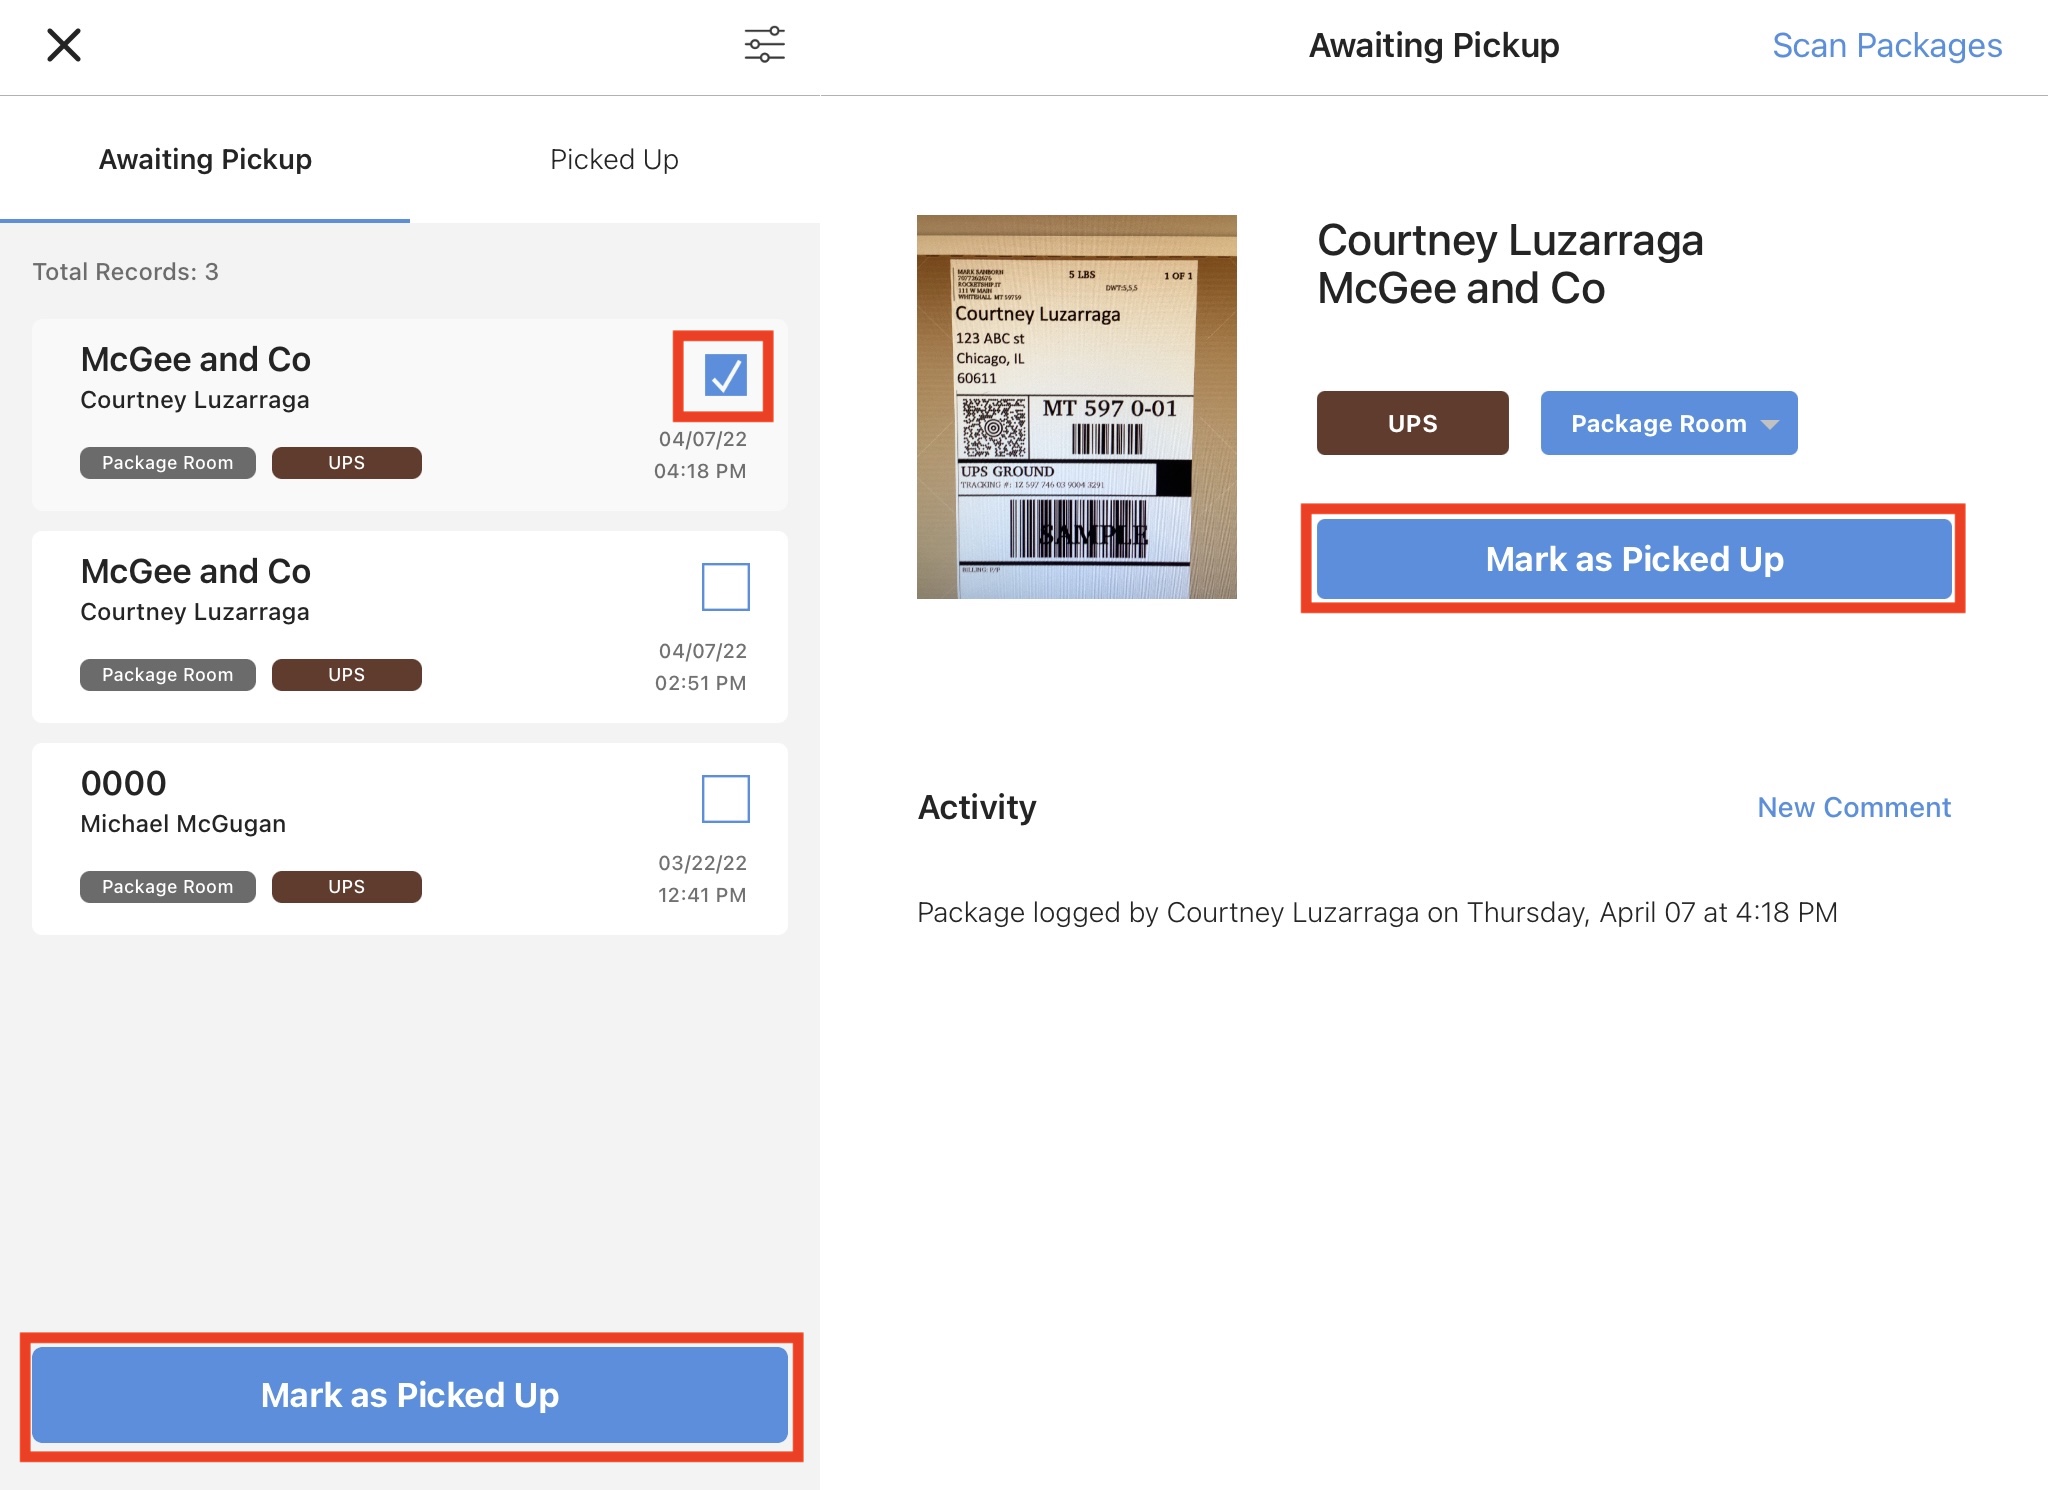The height and width of the screenshot is (1490, 2048).
Task: Open the filter sliders icon
Action: pos(764,45)
